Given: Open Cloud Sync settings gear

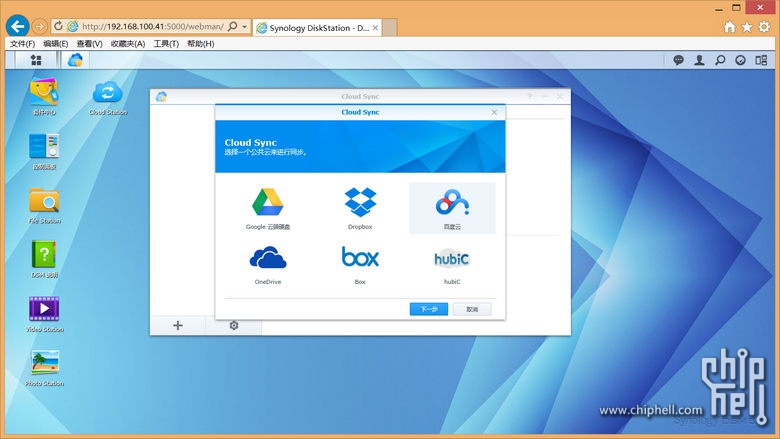Looking at the screenshot, I should click(x=234, y=326).
